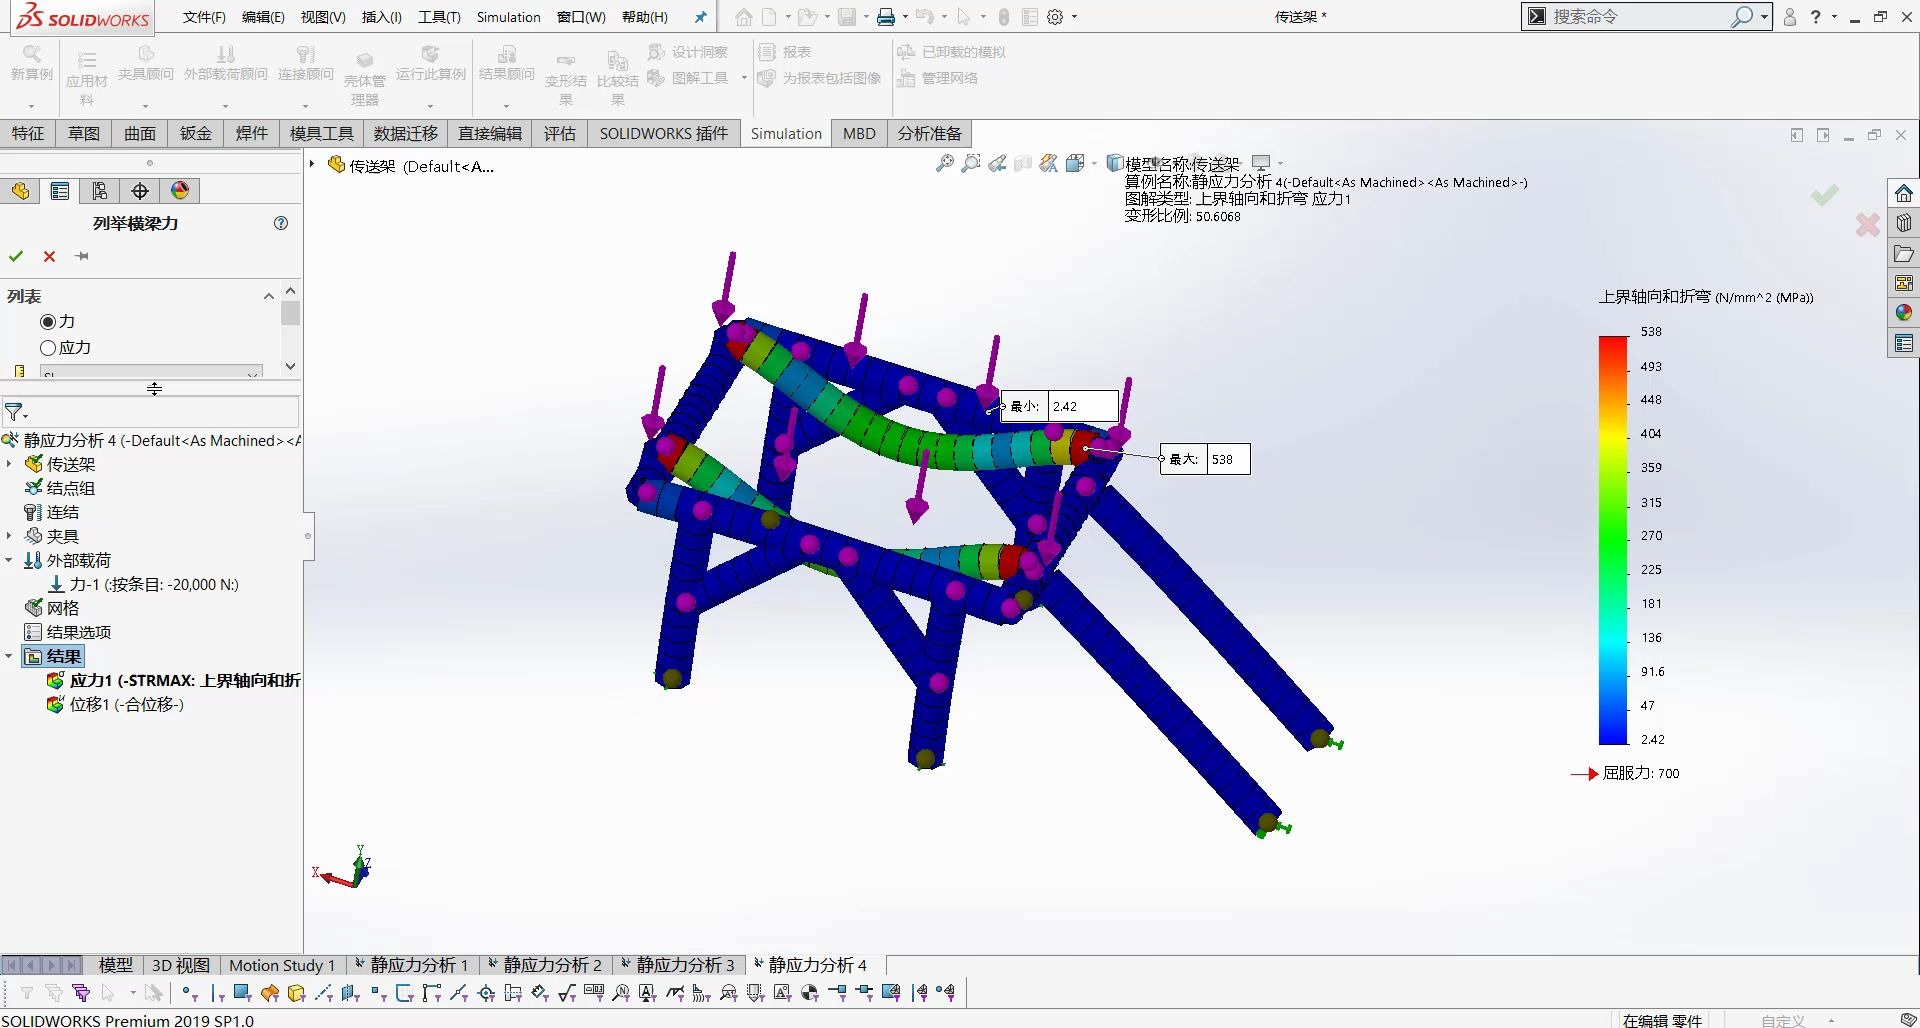The image size is (1920, 1028).
Task: Confirm beam force listing with green checkmark
Action: (x=16, y=257)
